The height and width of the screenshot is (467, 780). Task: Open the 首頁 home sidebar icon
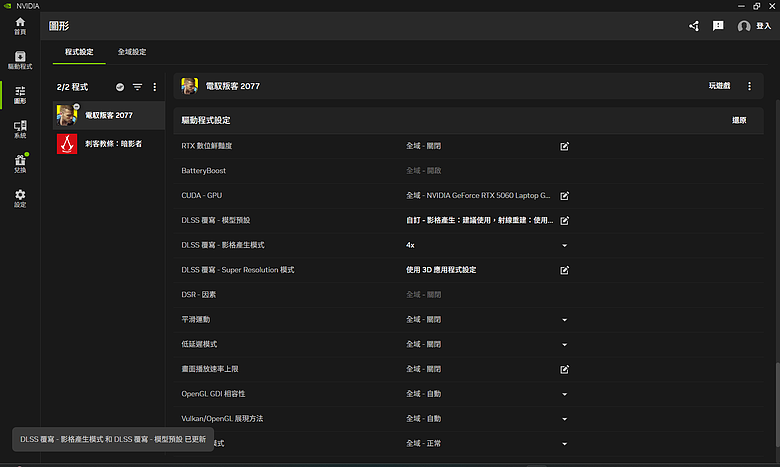coord(20,26)
